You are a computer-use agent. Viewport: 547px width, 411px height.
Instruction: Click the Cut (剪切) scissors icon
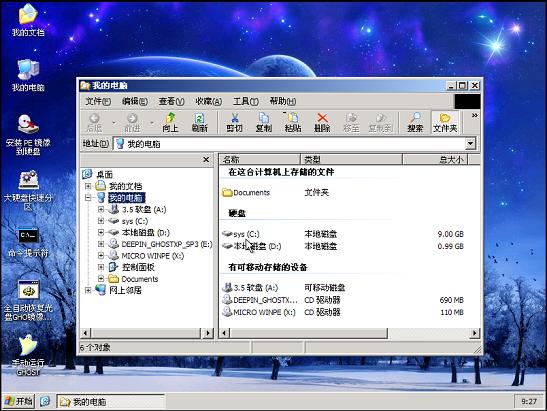(234, 122)
